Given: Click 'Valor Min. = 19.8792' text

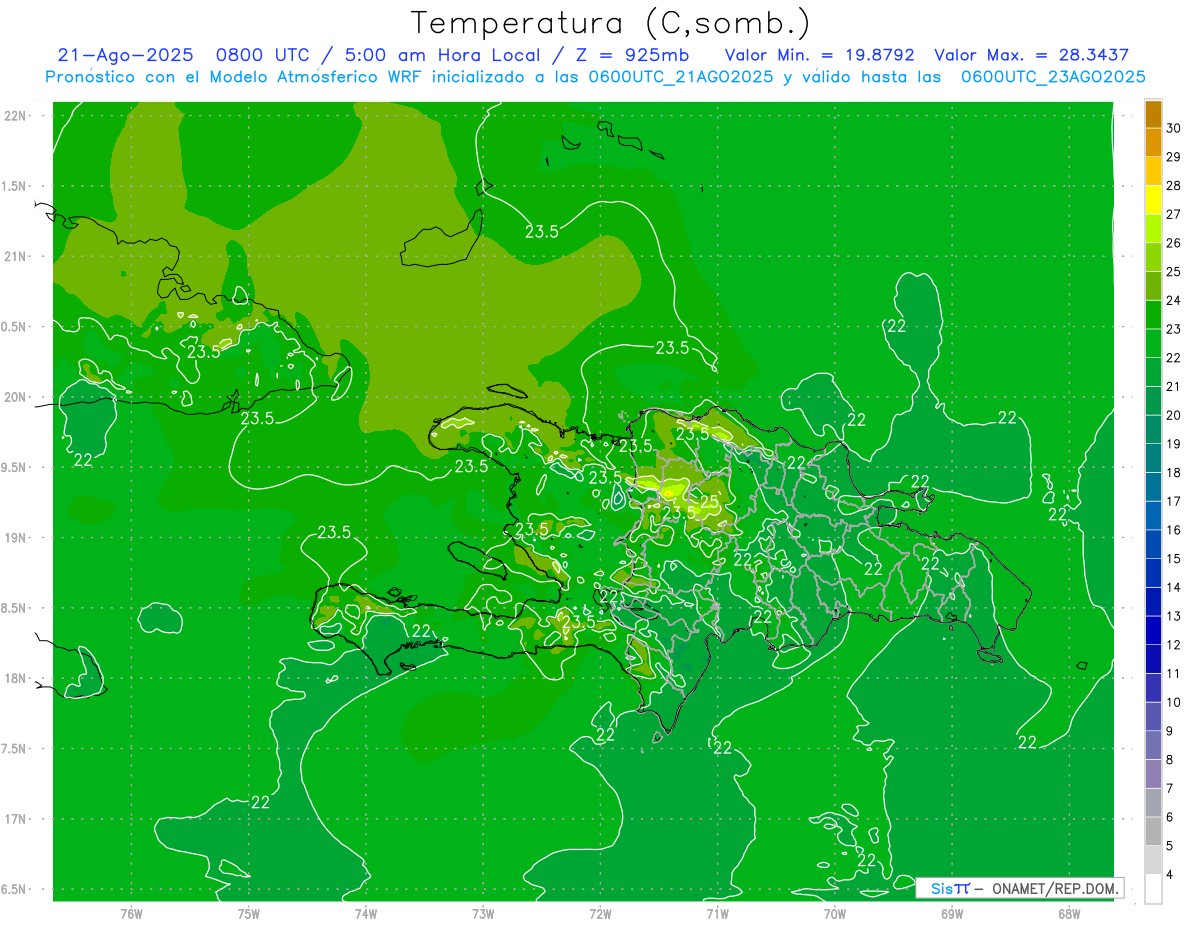Looking at the screenshot, I should coord(819,55).
